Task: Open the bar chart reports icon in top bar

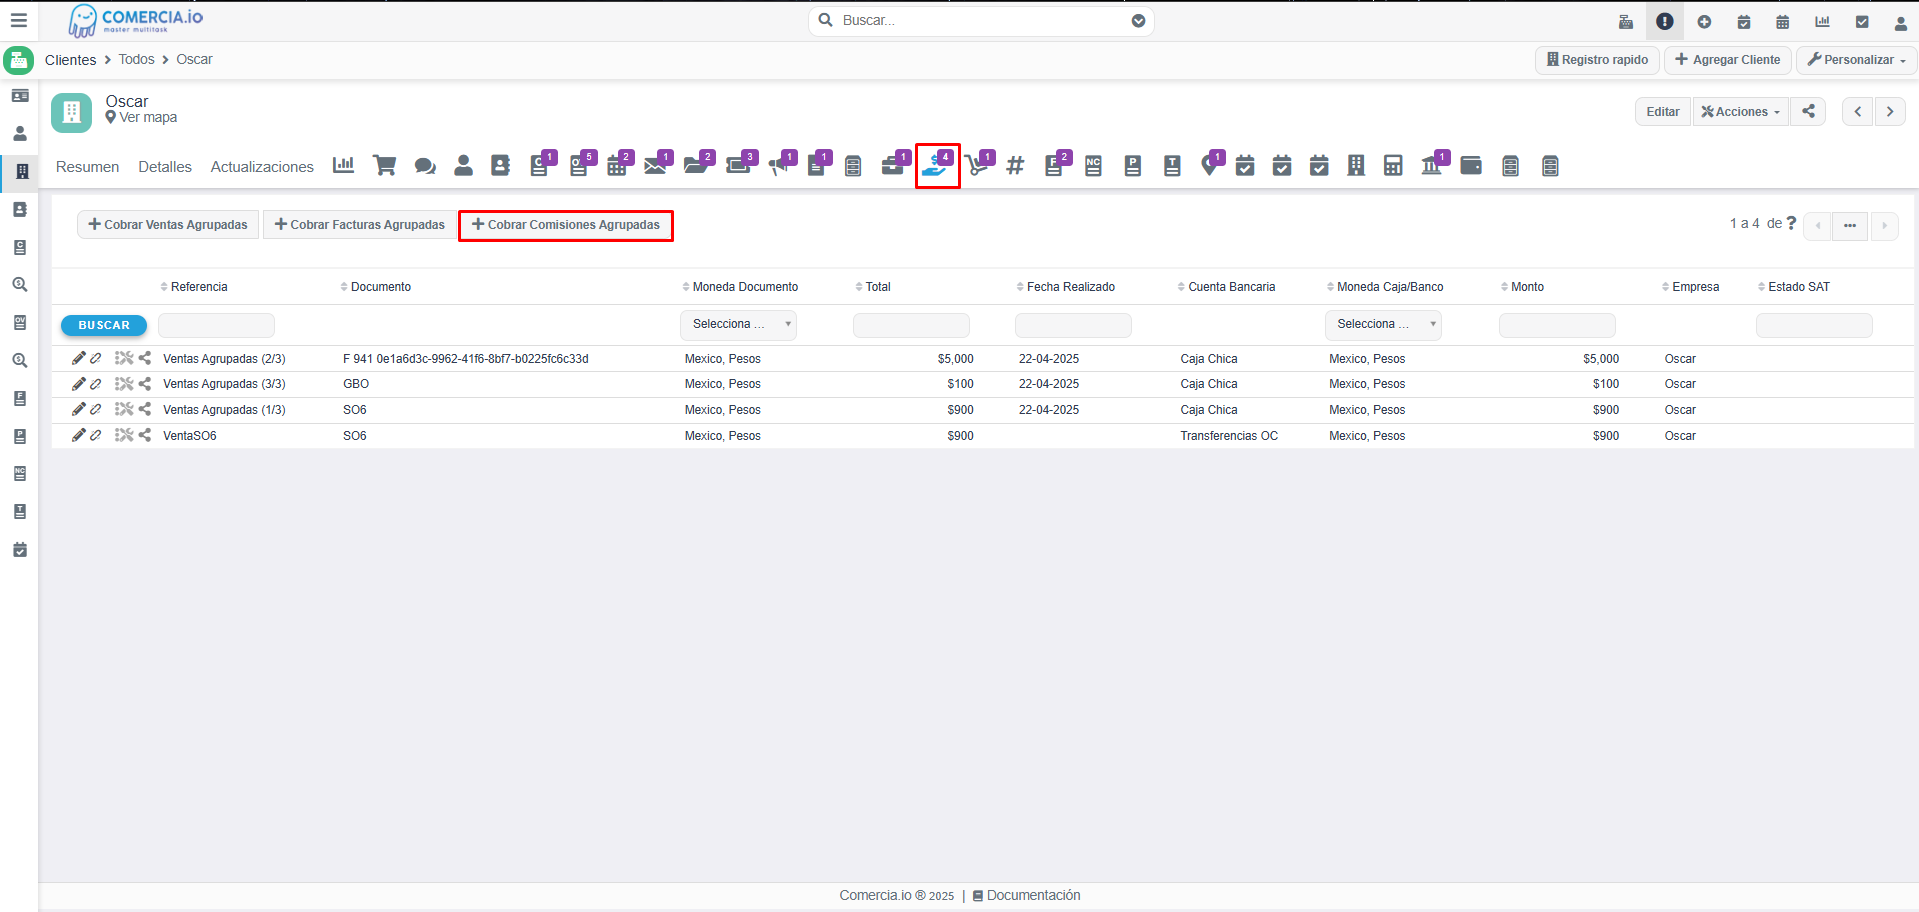Action: pyautogui.click(x=1822, y=21)
